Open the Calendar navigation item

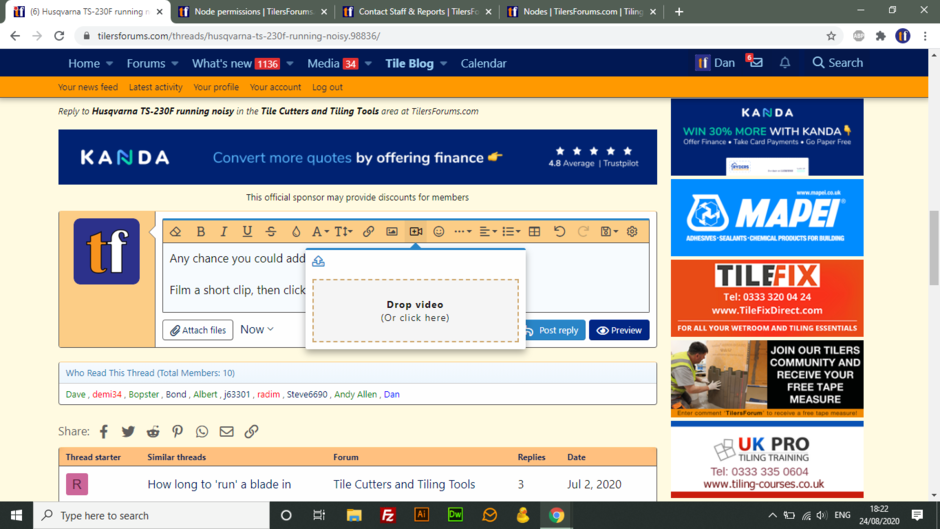483,63
